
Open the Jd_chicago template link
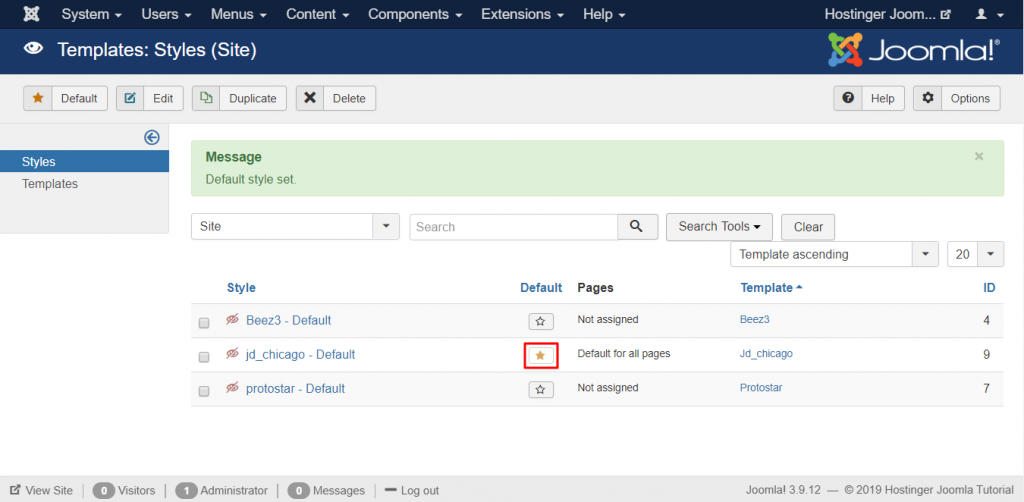click(x=766, y=354)
